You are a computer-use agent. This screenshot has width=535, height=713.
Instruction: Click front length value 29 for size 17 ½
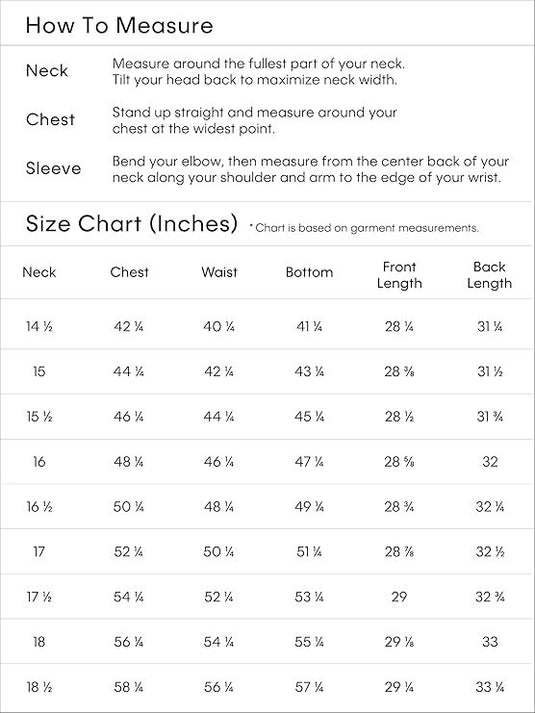[x=399, y=597]
